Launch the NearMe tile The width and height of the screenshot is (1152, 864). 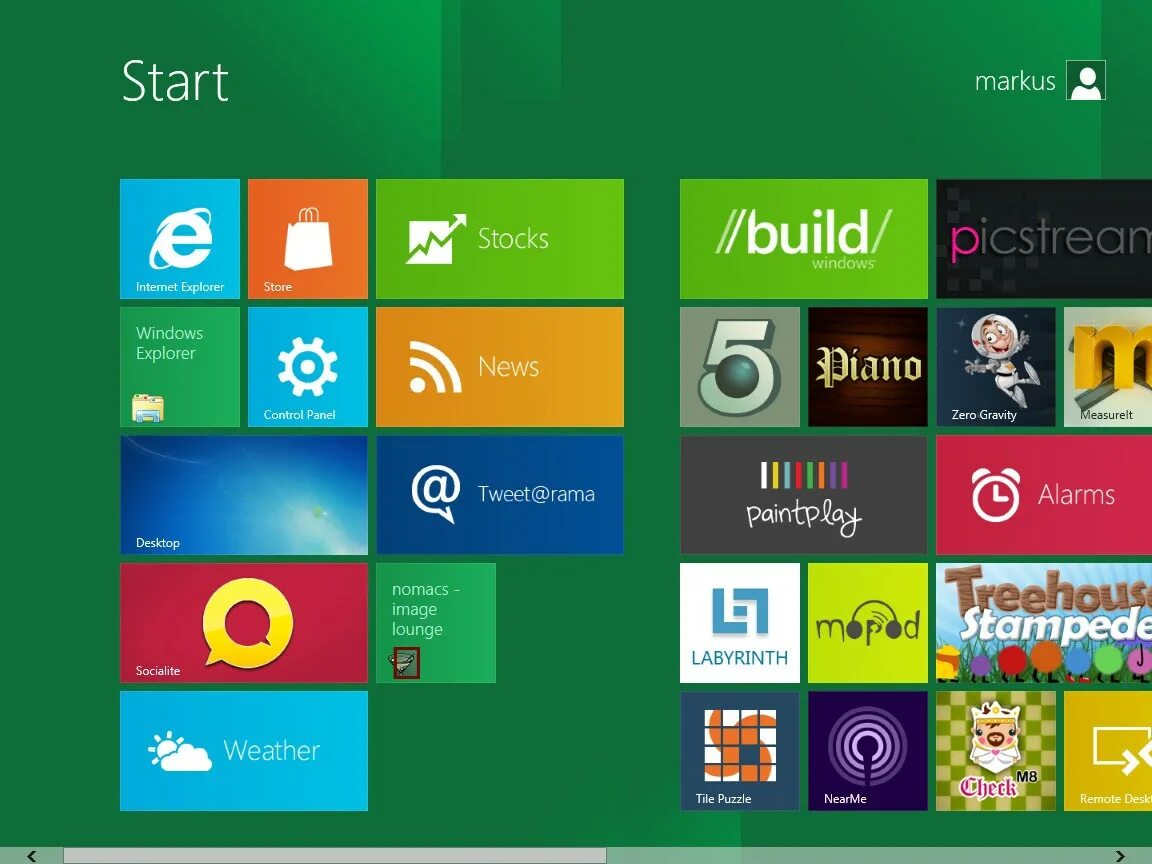868,751
